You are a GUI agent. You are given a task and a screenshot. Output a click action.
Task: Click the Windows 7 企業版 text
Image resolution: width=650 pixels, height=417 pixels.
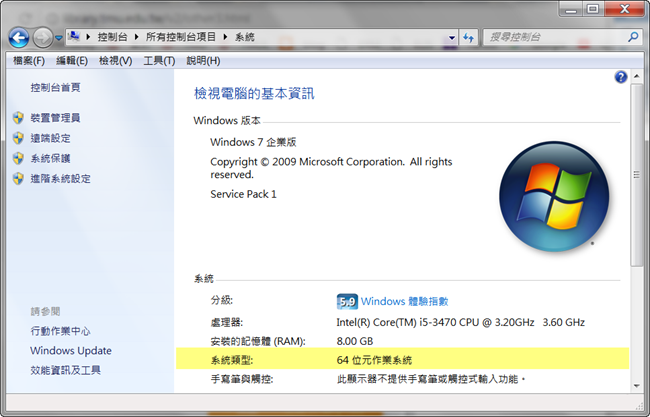[253, 142]
